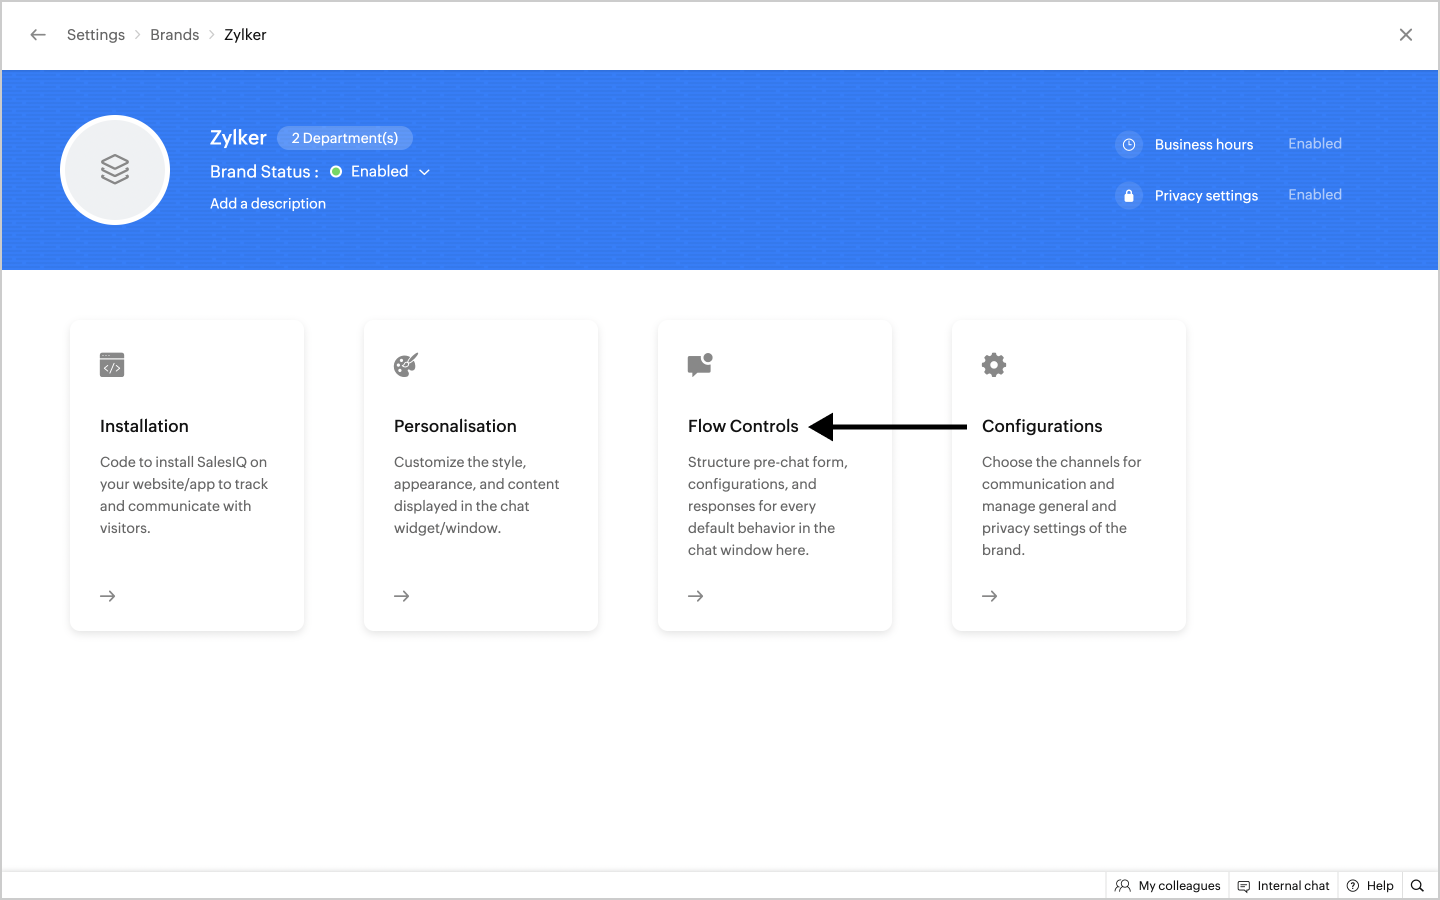This screenshot has width=1440, height=900.
Task: Select the Flow Controls description text
Action: [x=768, y=506]
